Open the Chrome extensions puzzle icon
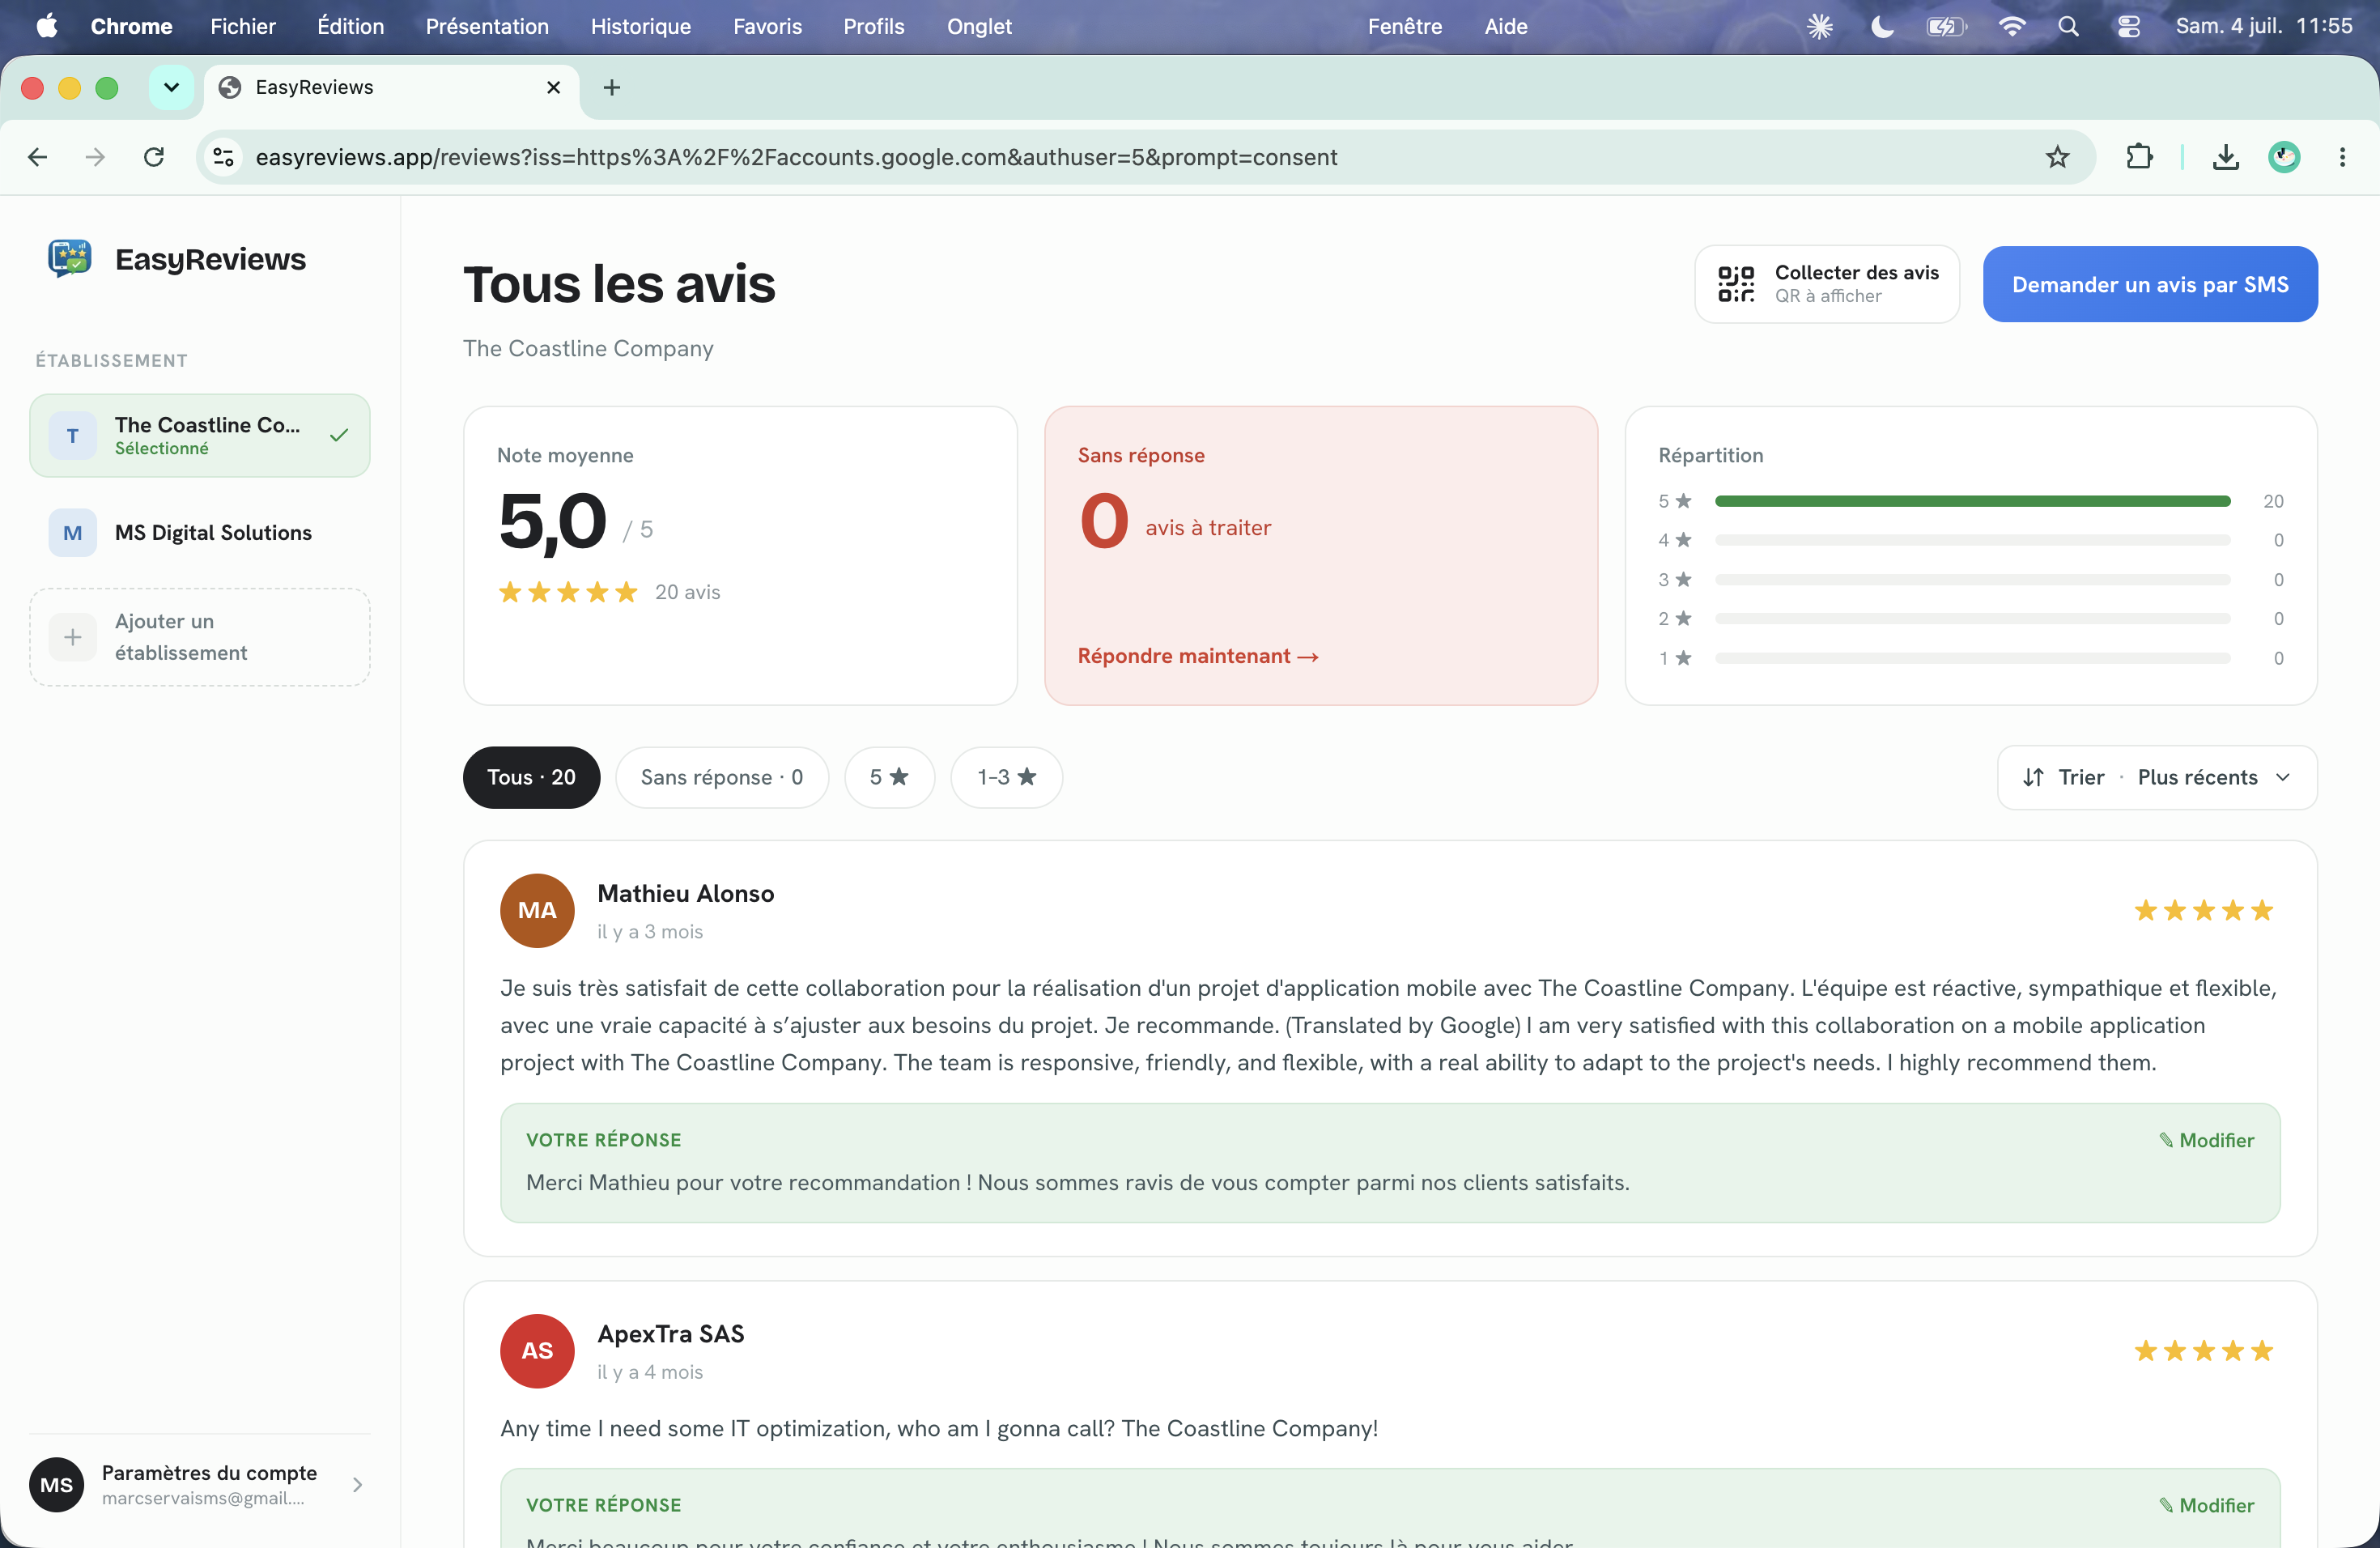The height and width of the screenshot is (1548, 2380). (x=2139, y=157)
